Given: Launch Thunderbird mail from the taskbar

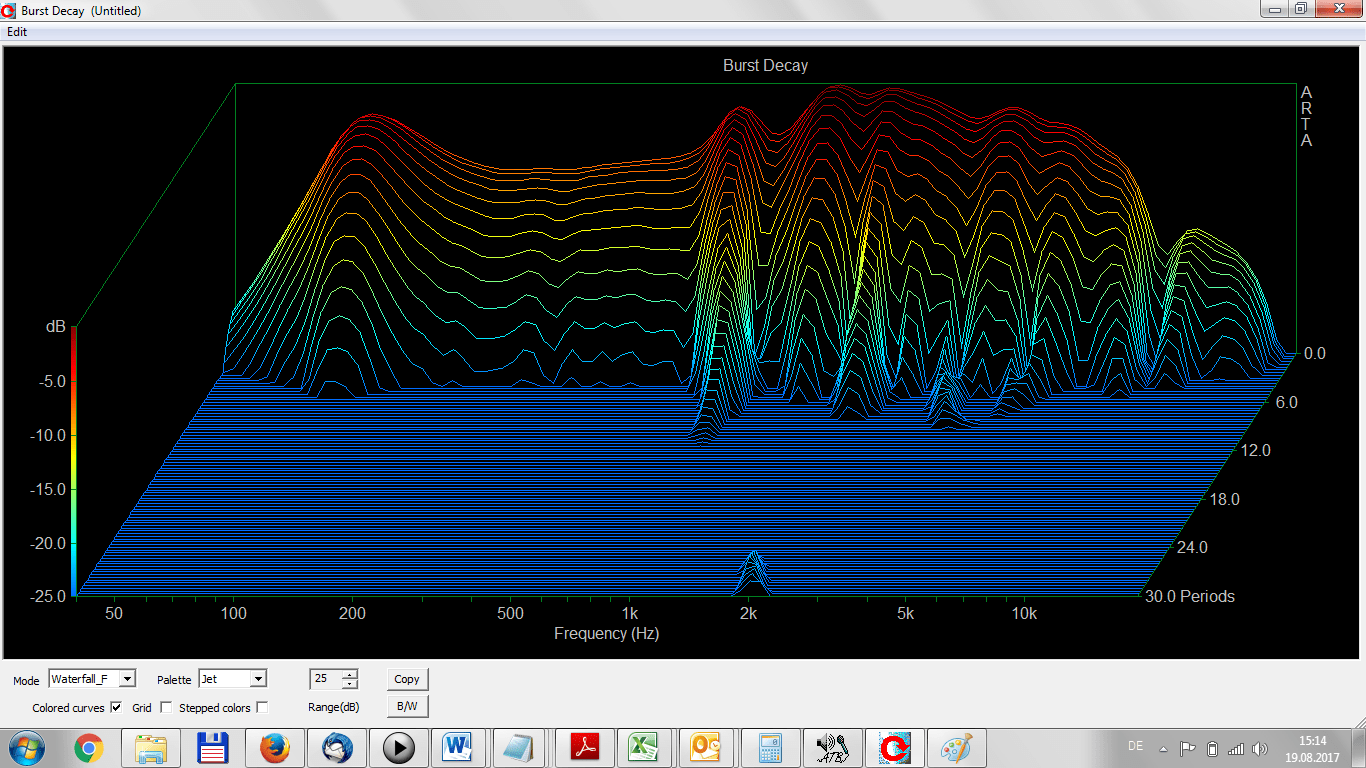Looking at the screenshot, I should (x=336, y=748).
